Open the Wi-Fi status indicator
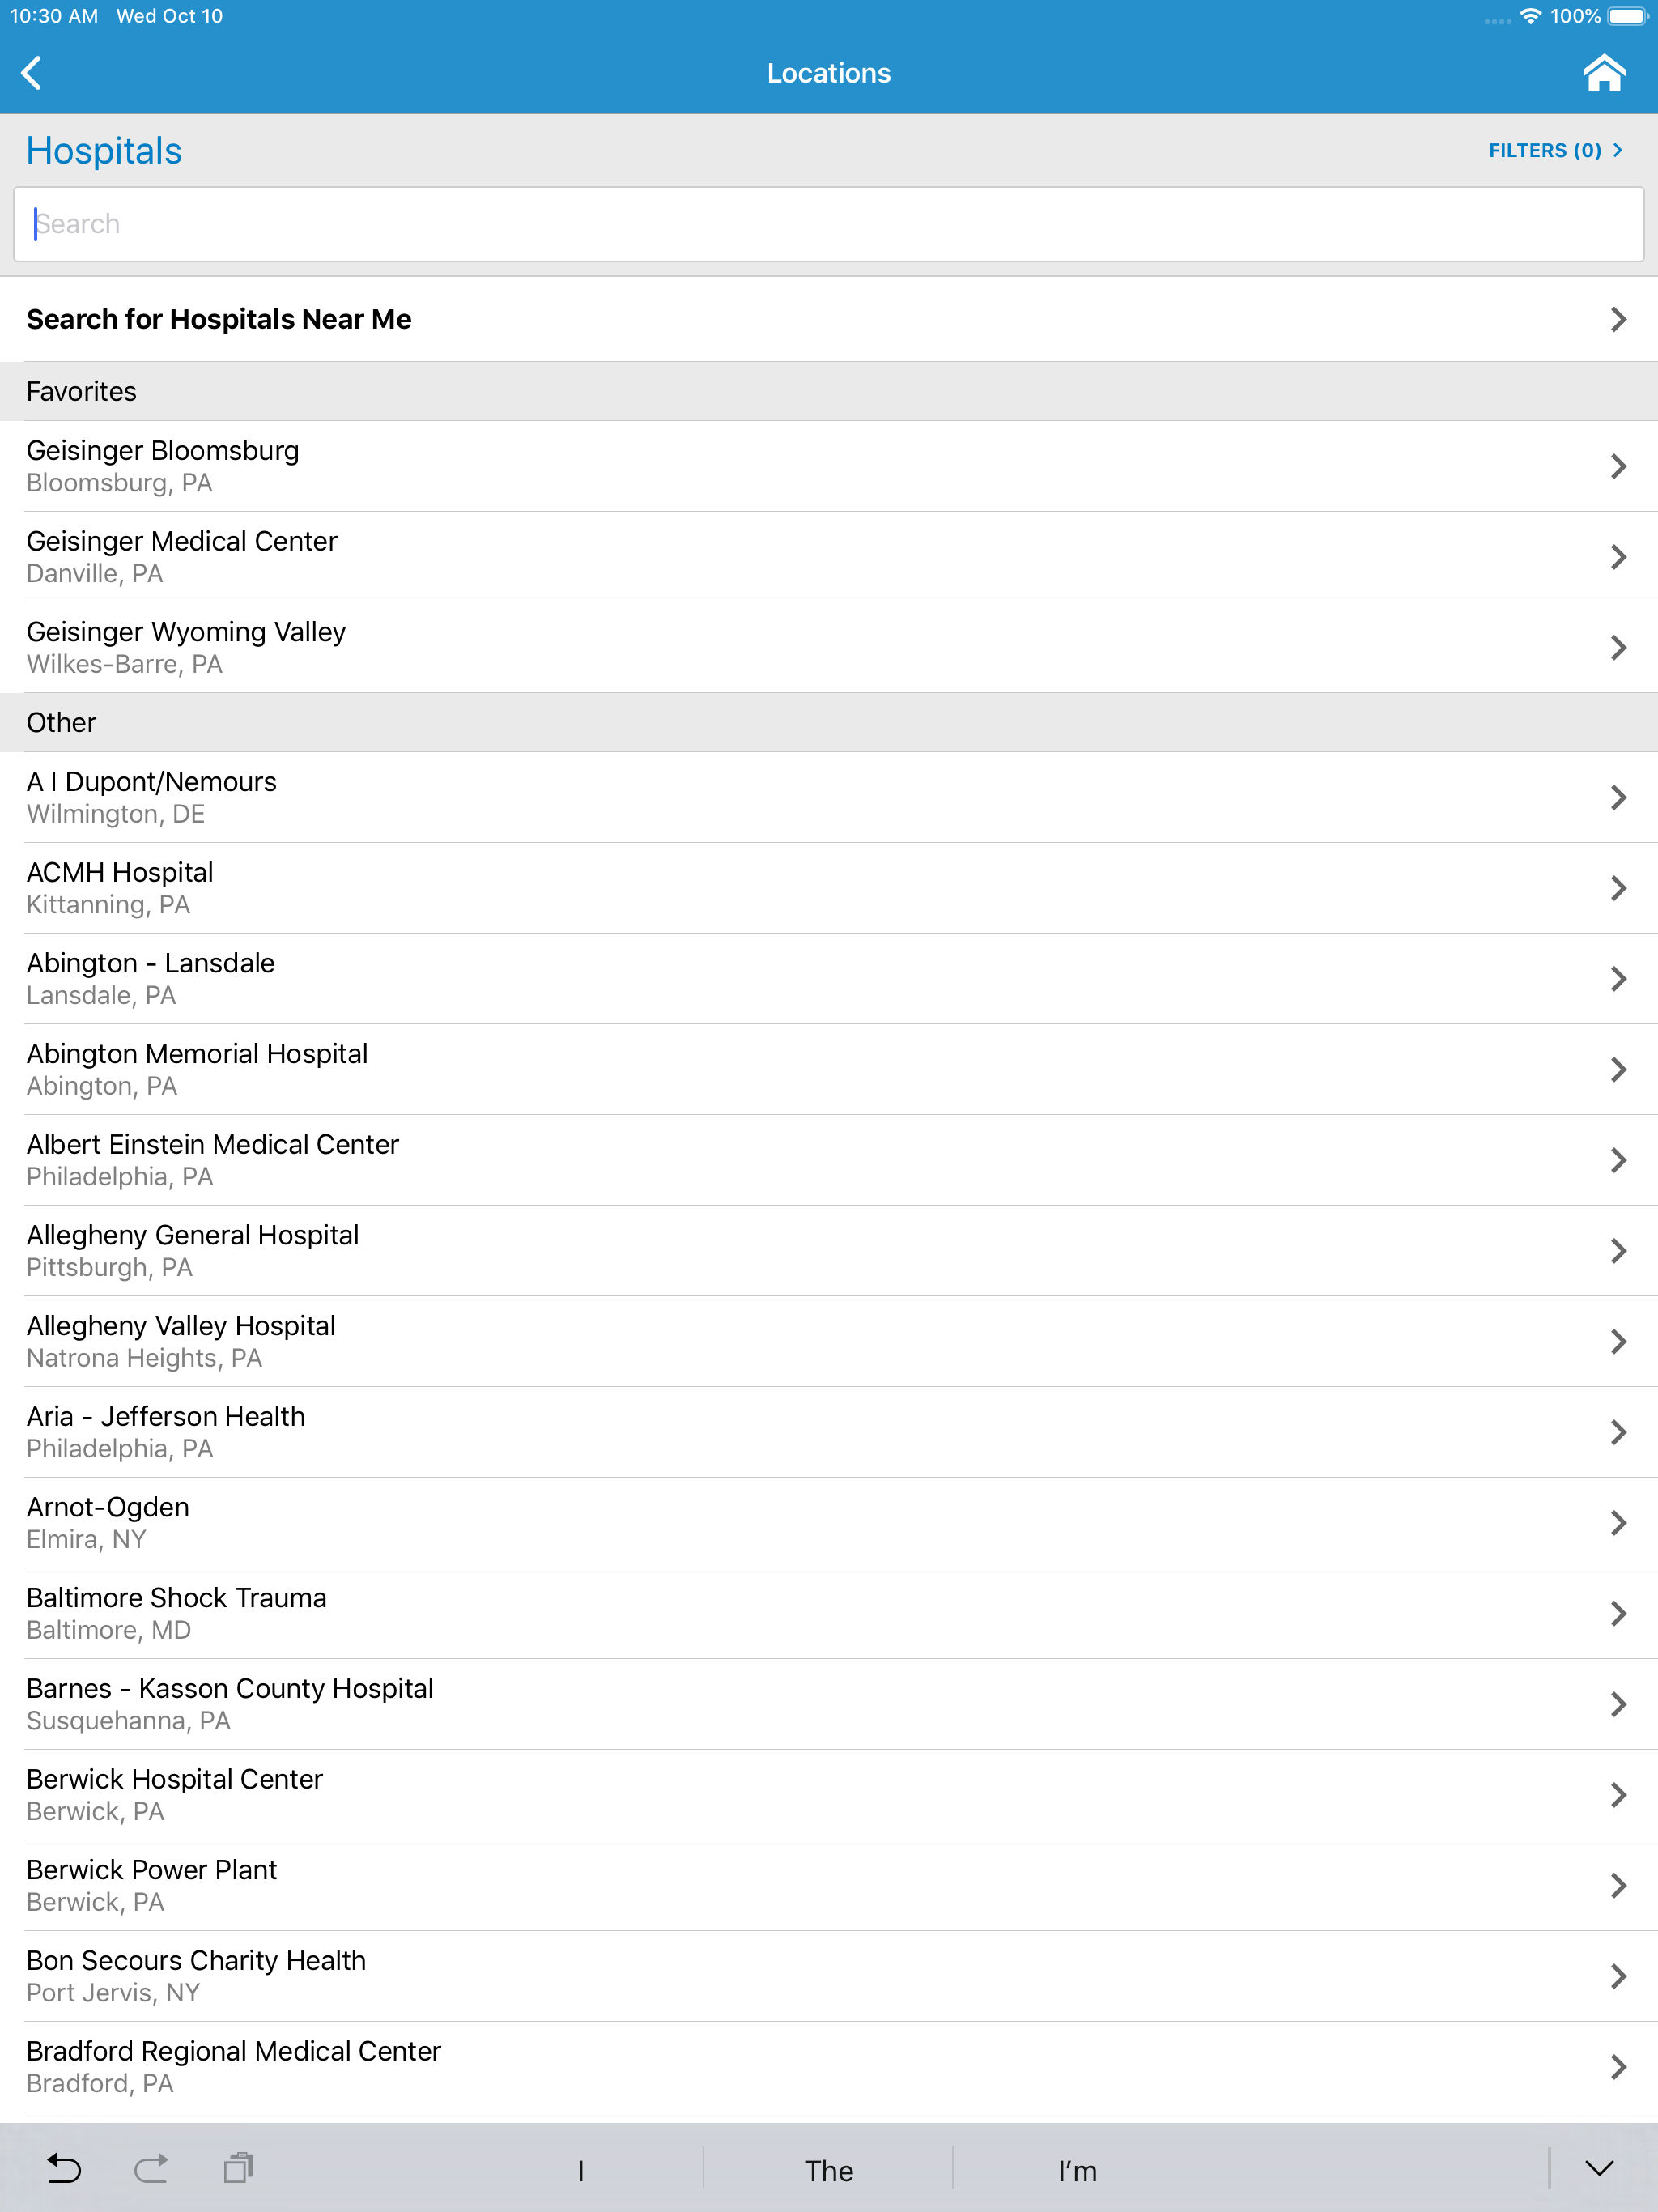Image resolution: width=1658 pixels, height=2212 pixels. pos(1530,16)
